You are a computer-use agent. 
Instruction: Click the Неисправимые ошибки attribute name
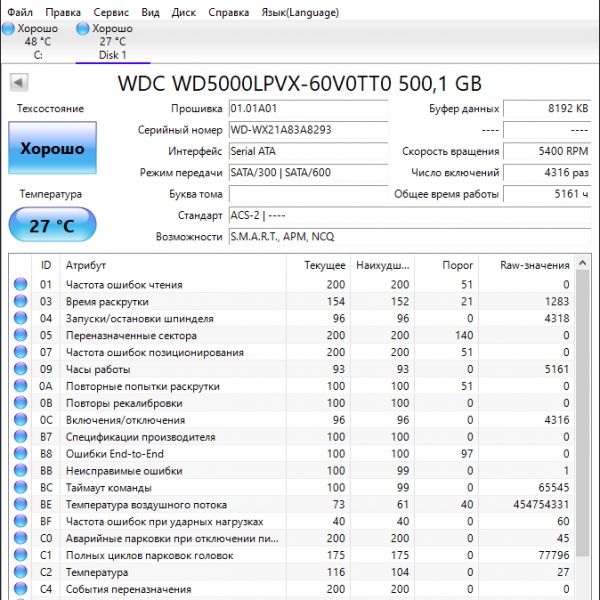tap(124, 471)
